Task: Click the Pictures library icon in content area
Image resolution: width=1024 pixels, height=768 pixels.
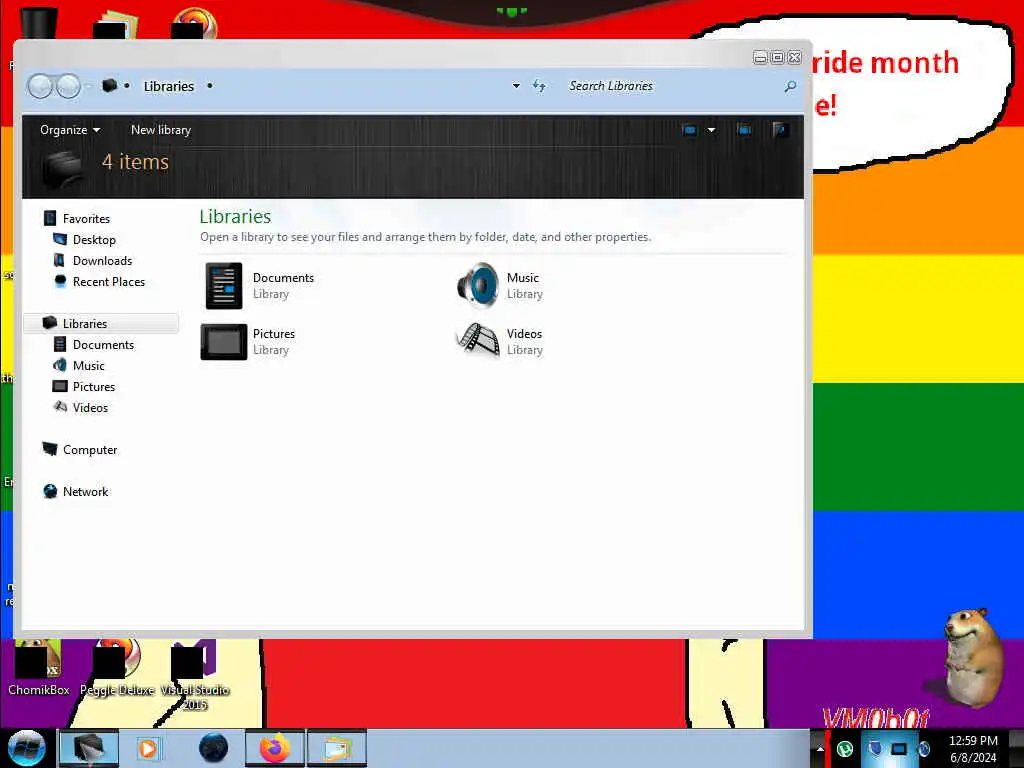Action: point(223,342)
